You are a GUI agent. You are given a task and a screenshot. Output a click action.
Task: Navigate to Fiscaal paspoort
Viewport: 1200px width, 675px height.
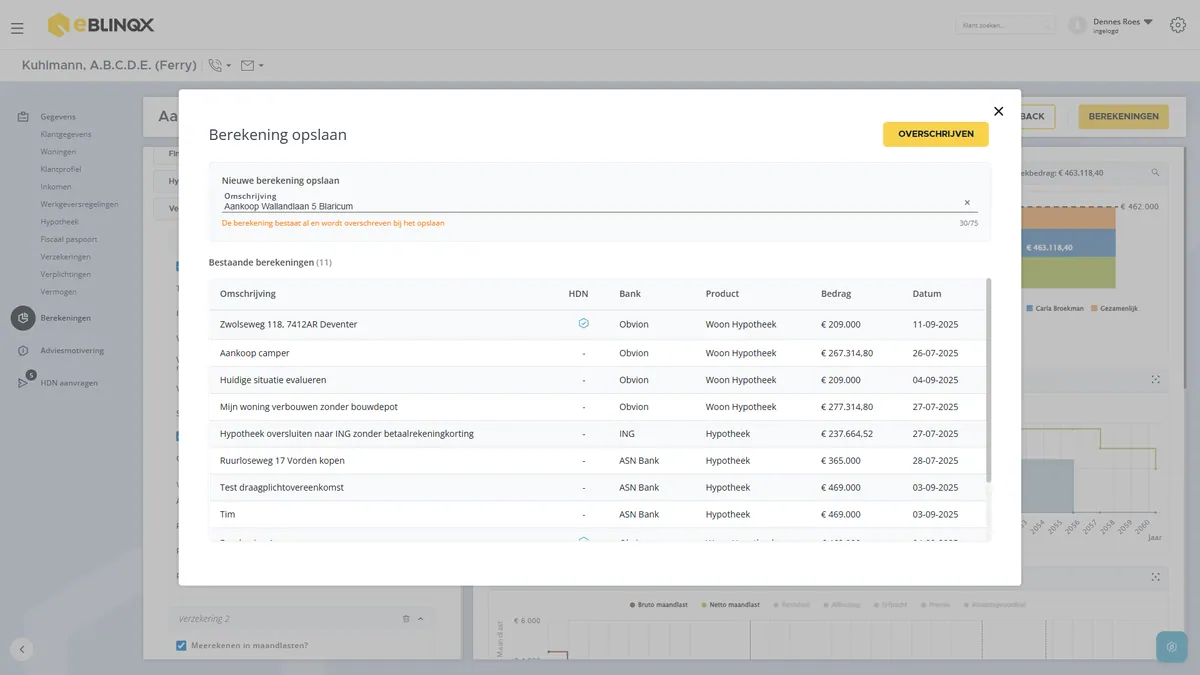[69, 239]
